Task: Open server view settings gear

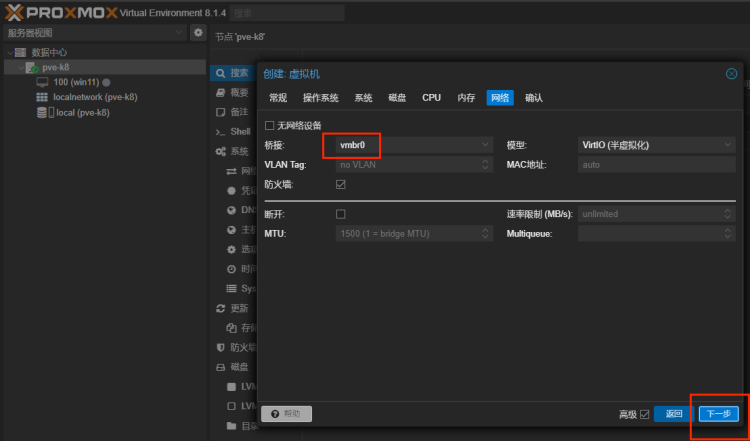Action: 198,33
